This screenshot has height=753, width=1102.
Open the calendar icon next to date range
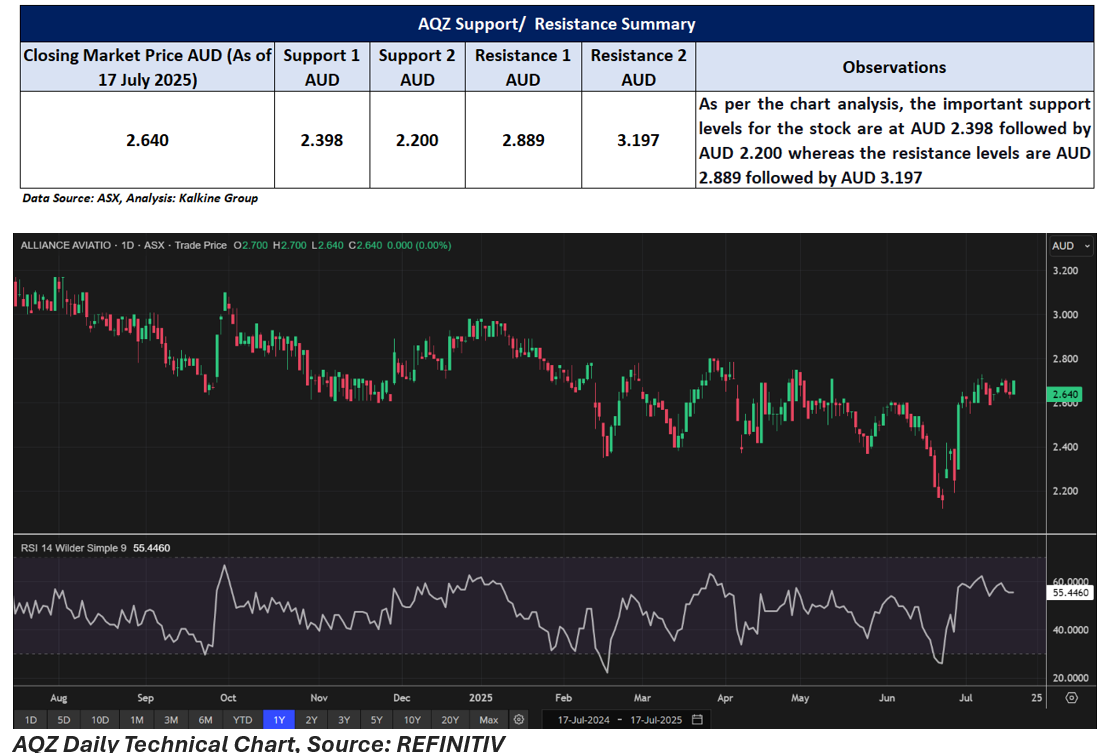pyautogui.click(x=696, y=719)
